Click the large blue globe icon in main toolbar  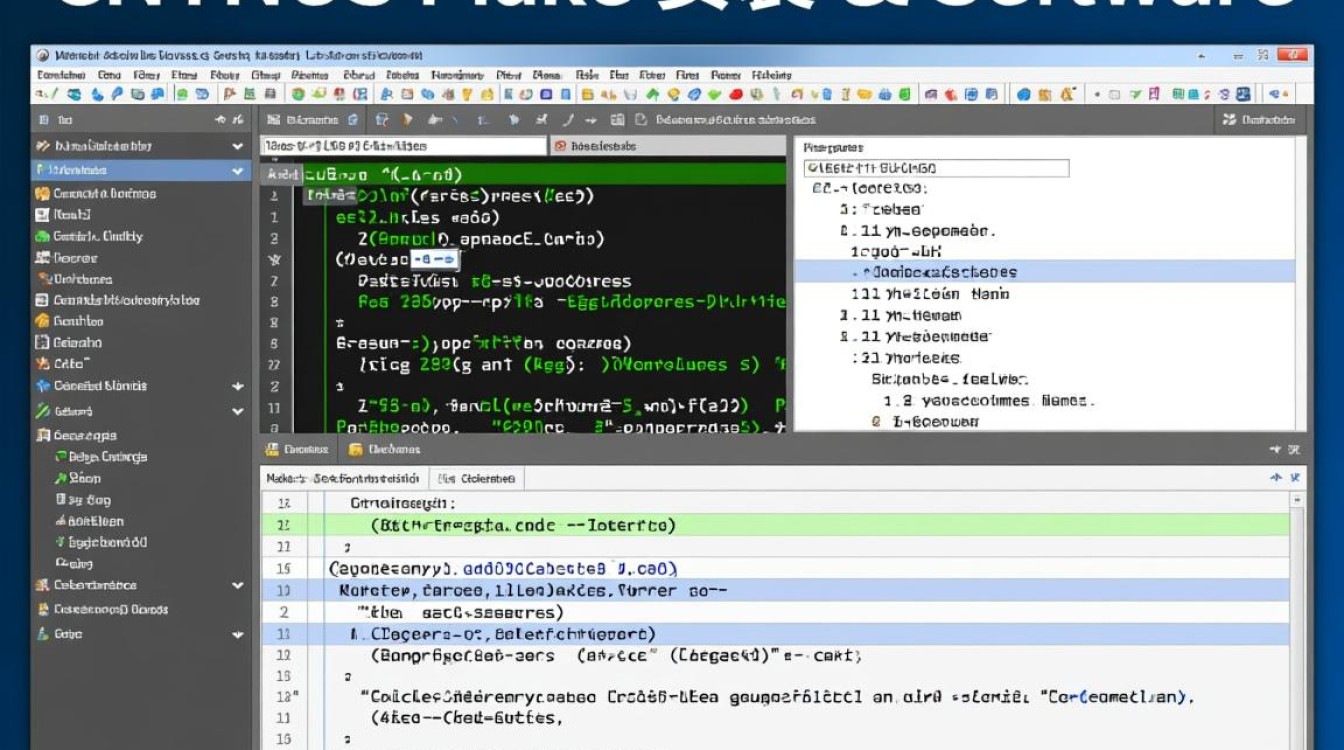tap(1023, 94)
